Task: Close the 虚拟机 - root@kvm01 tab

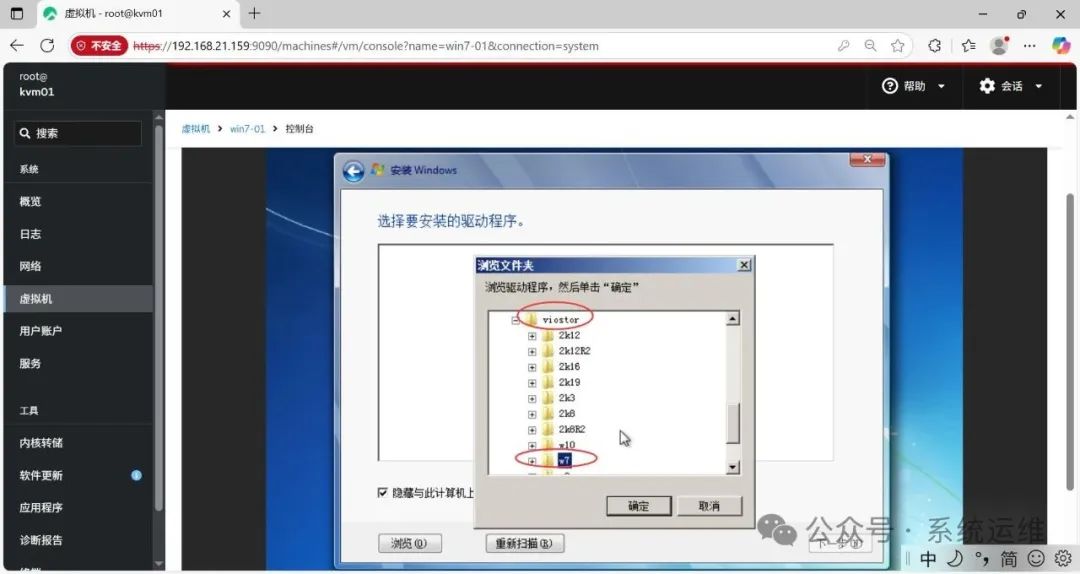Action: pyautogui.click(x=227, y=13)
